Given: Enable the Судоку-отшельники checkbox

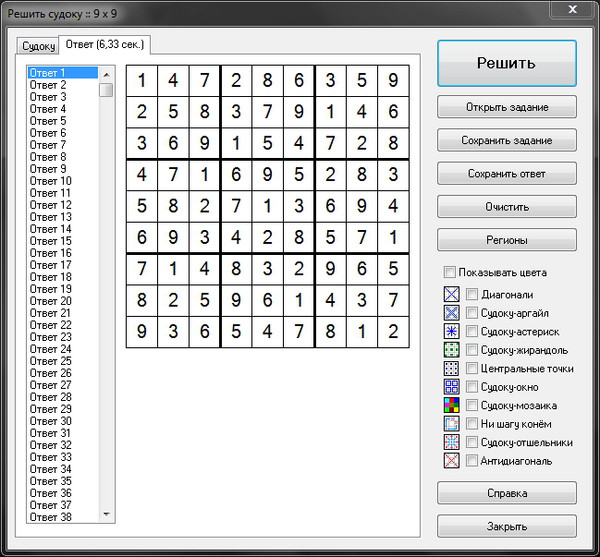Looking at the screenshot, I should tap(472, 442).
